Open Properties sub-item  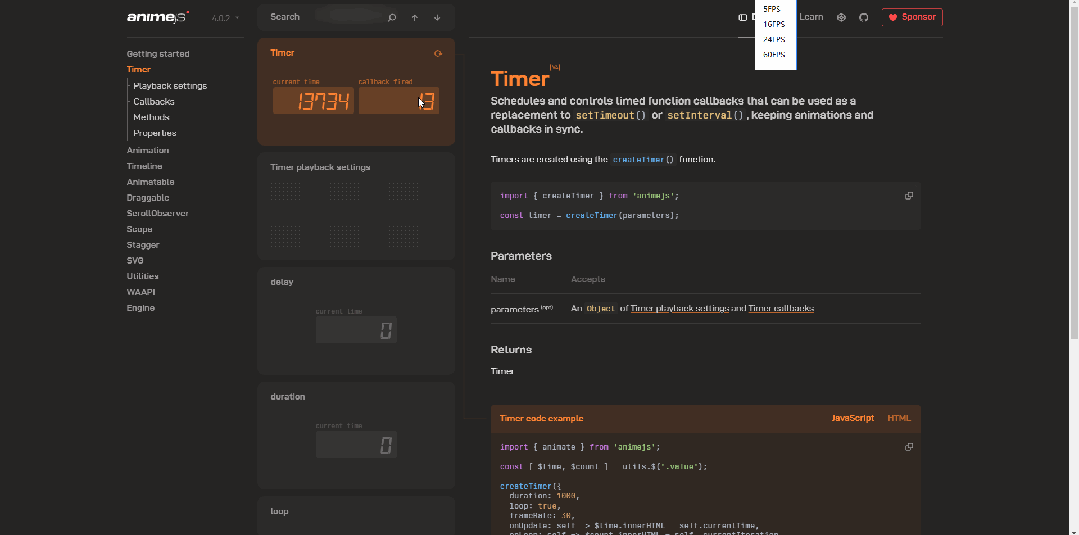(x=155, y=134)
